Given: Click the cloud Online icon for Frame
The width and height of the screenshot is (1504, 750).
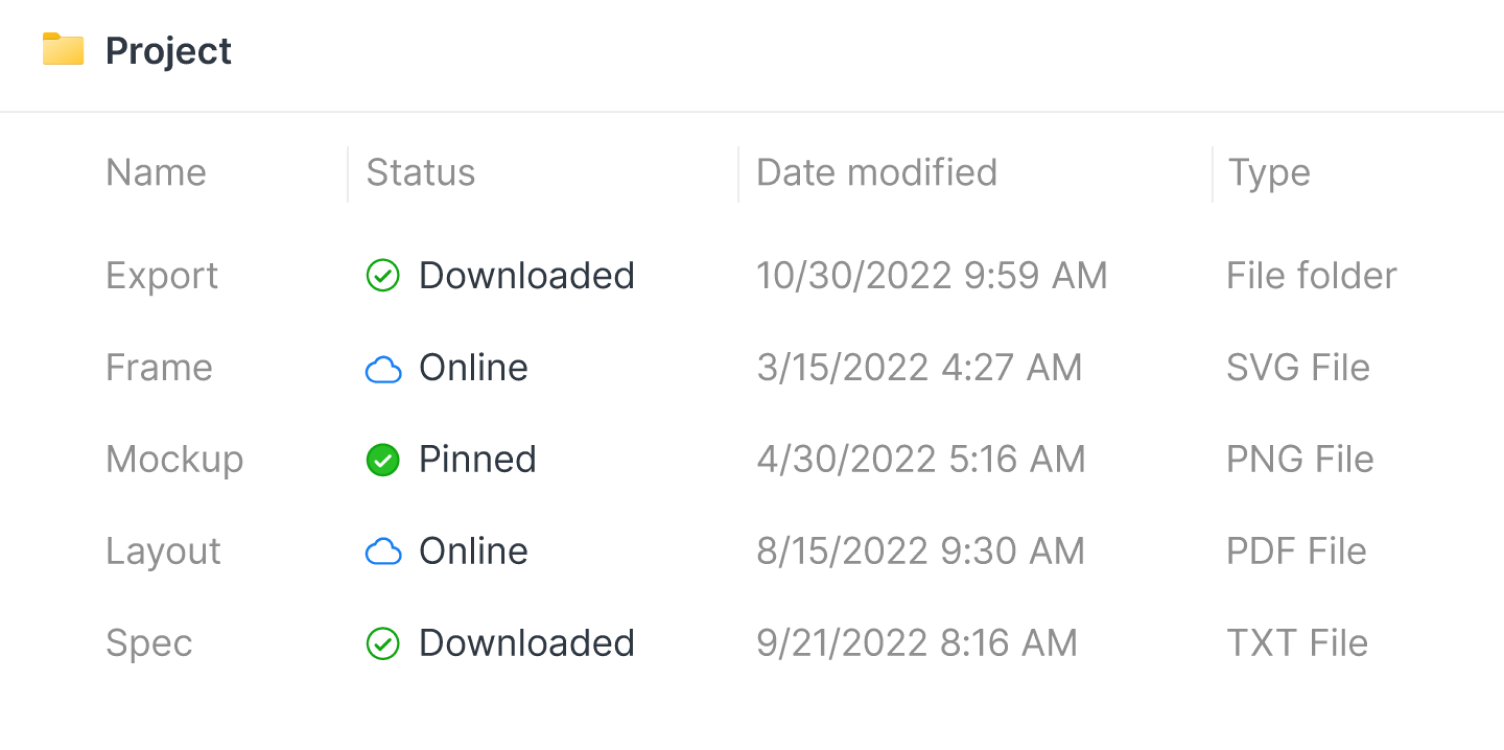Looking at the screenshot, I should pyautogui.click(x=383, y=369).
